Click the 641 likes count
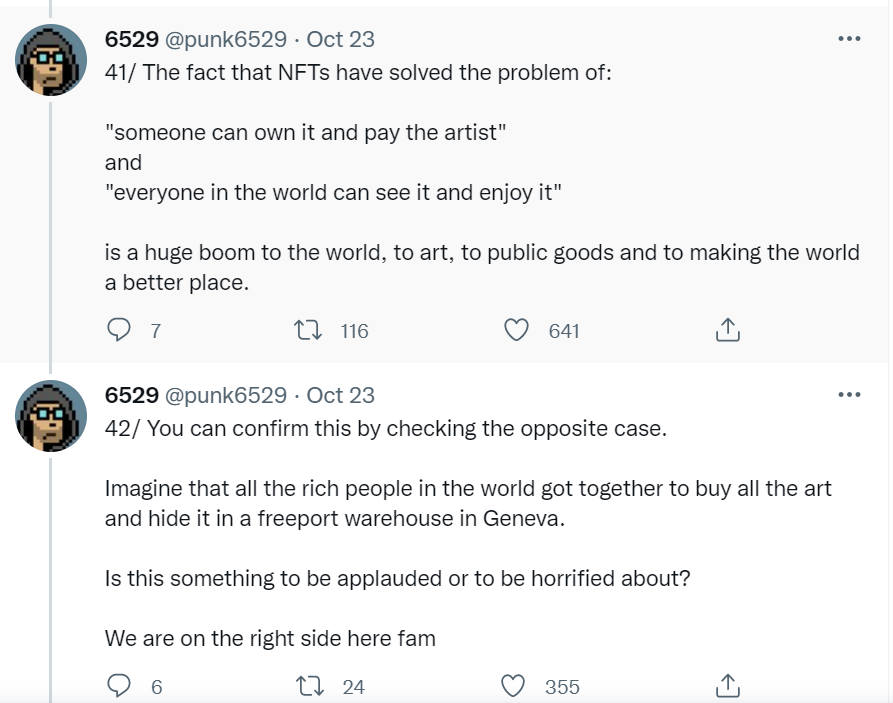Image resolution: width=893 pixels, height=703 pixels. [x=564, y=331]
